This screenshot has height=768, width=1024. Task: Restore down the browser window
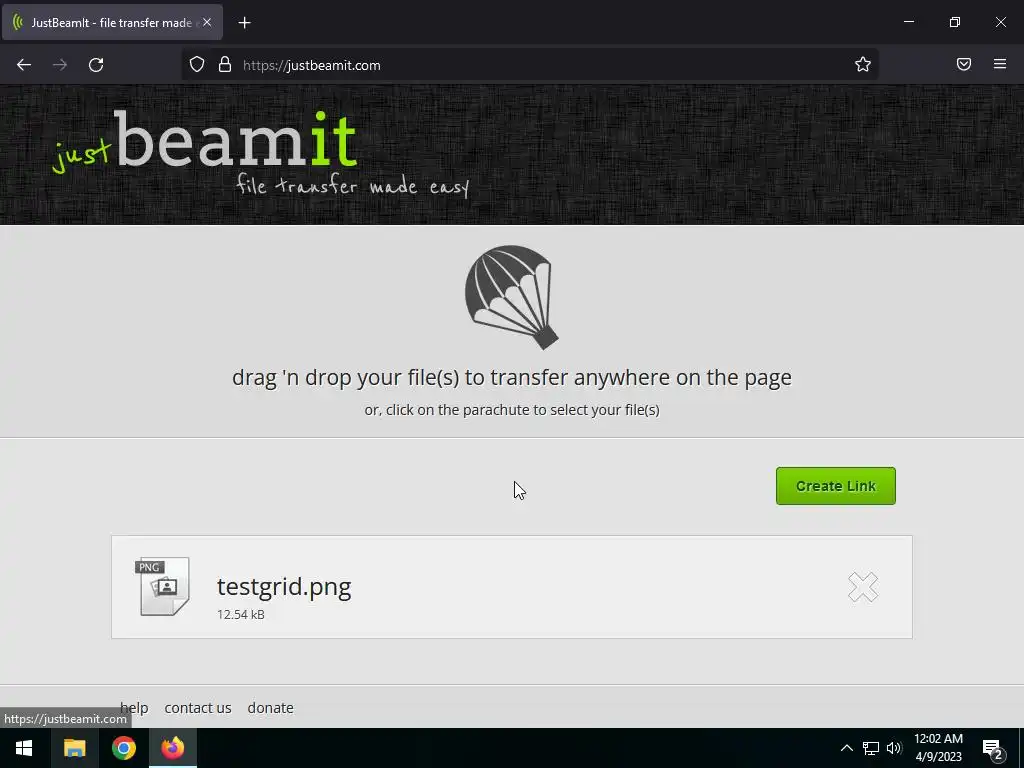click(955, 22)
